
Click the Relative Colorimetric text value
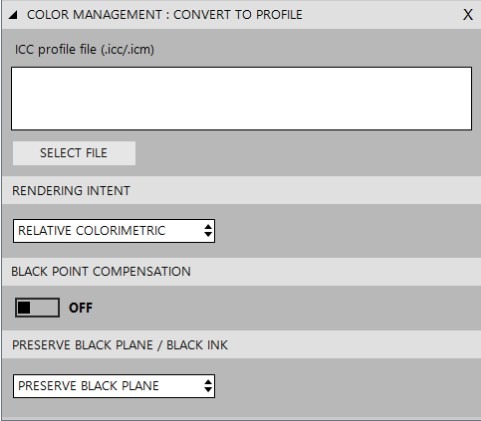(x=92, y=231)
